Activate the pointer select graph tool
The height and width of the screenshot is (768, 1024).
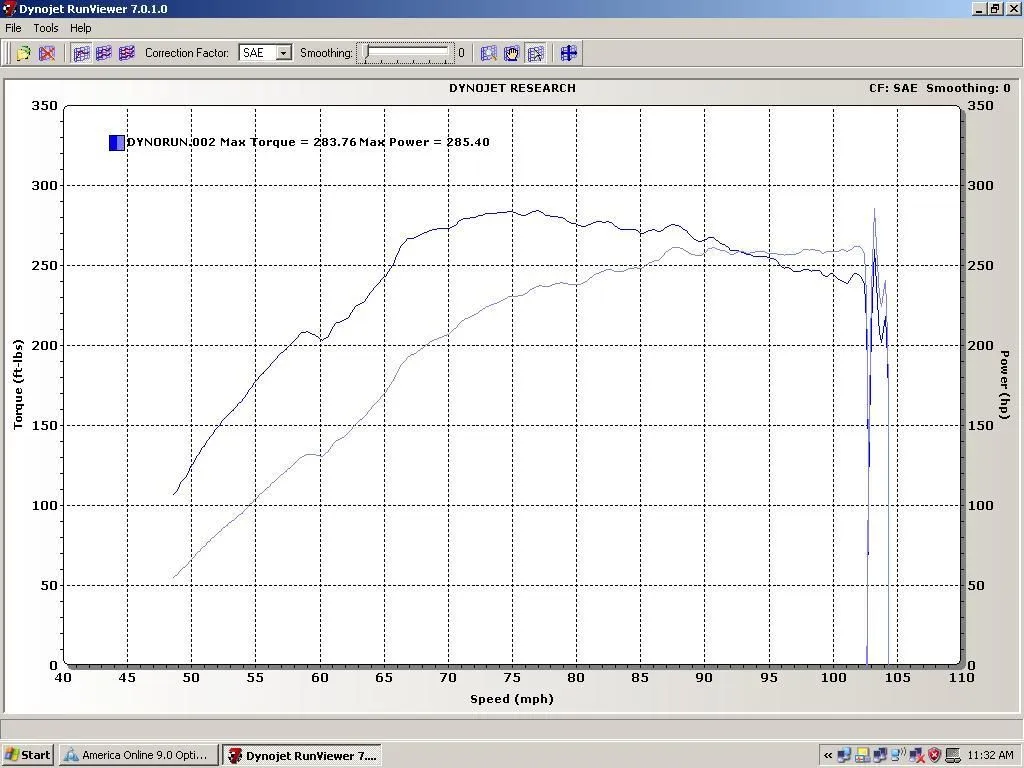pos(535,53)
